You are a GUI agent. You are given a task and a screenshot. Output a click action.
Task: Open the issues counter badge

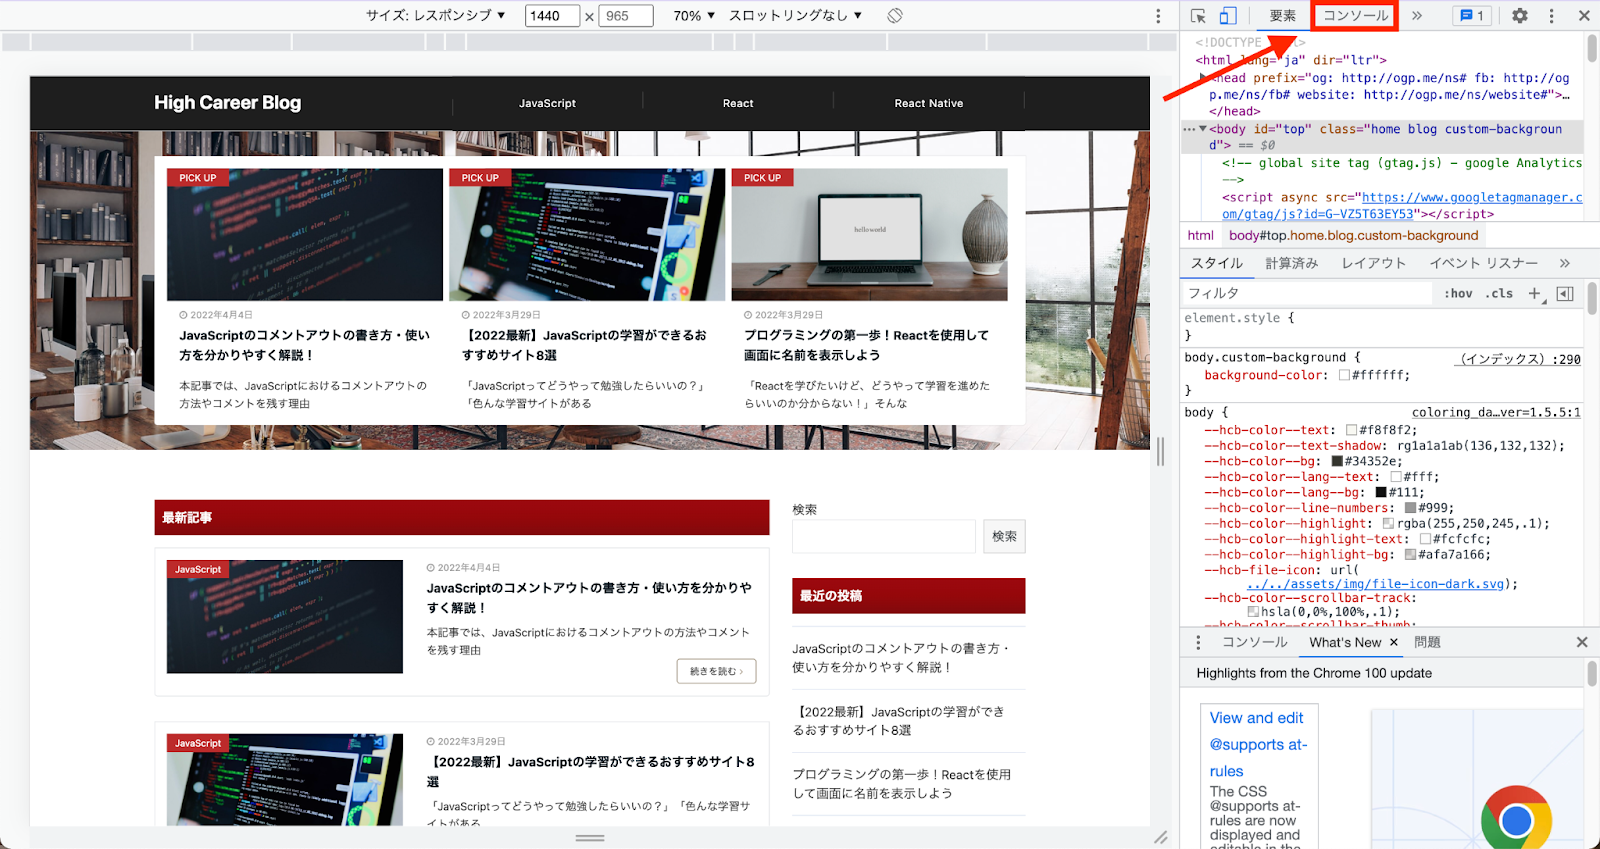[1472, 16]
